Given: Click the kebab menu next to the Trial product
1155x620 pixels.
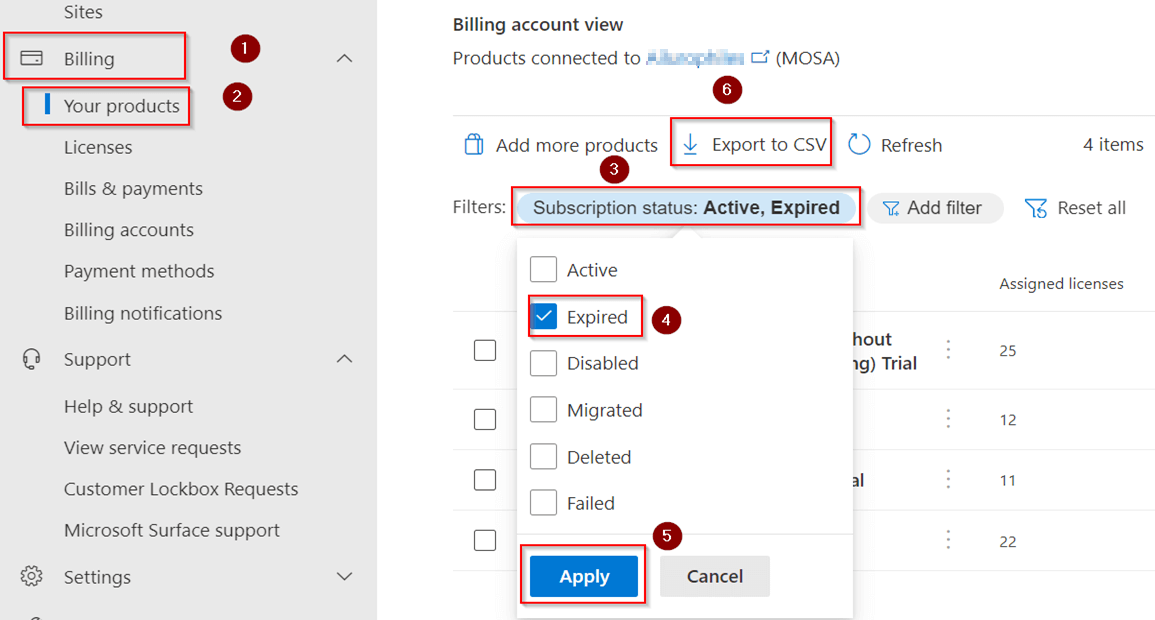Looking at the screenshot, I should 948,350.
